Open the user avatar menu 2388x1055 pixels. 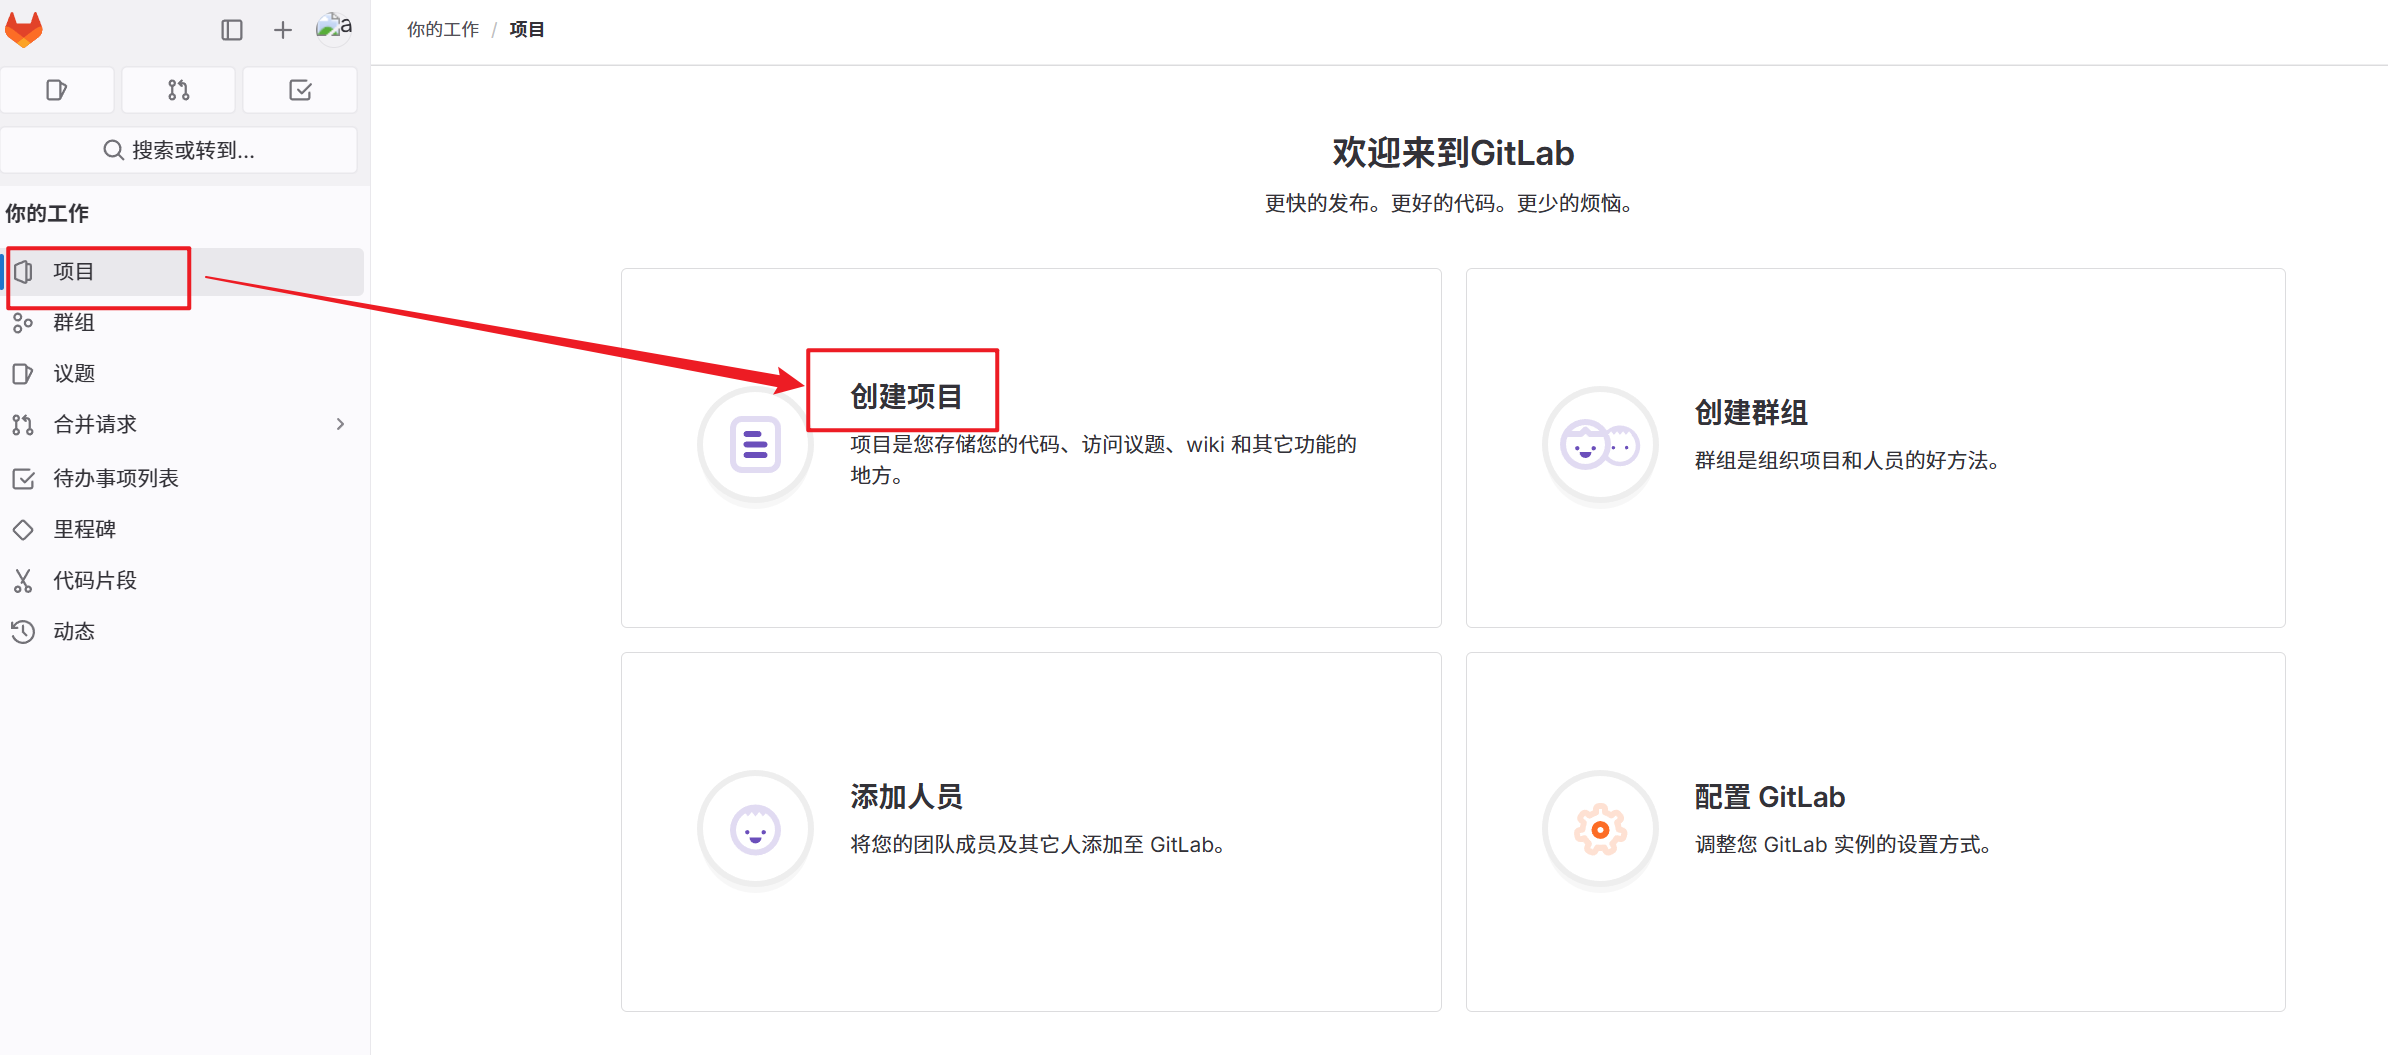334,28
